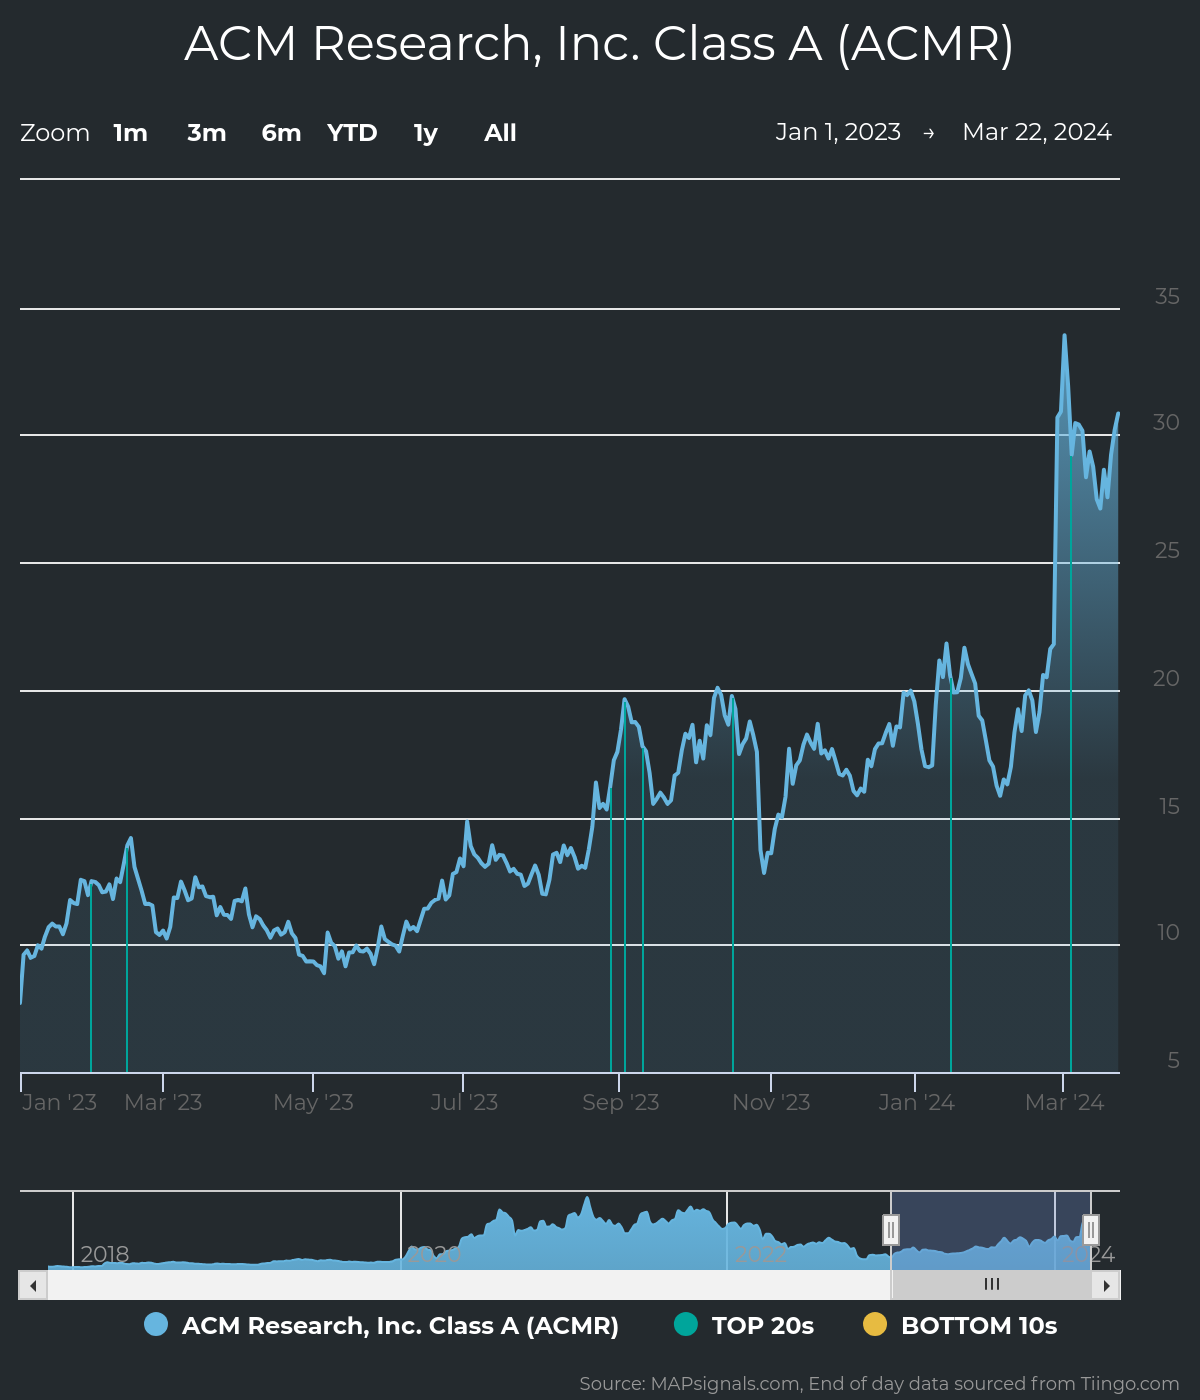Click the teal TOP 20s legend marker dot
The width and height of the screenshot is (1200, 1400).
[686, 1325]
